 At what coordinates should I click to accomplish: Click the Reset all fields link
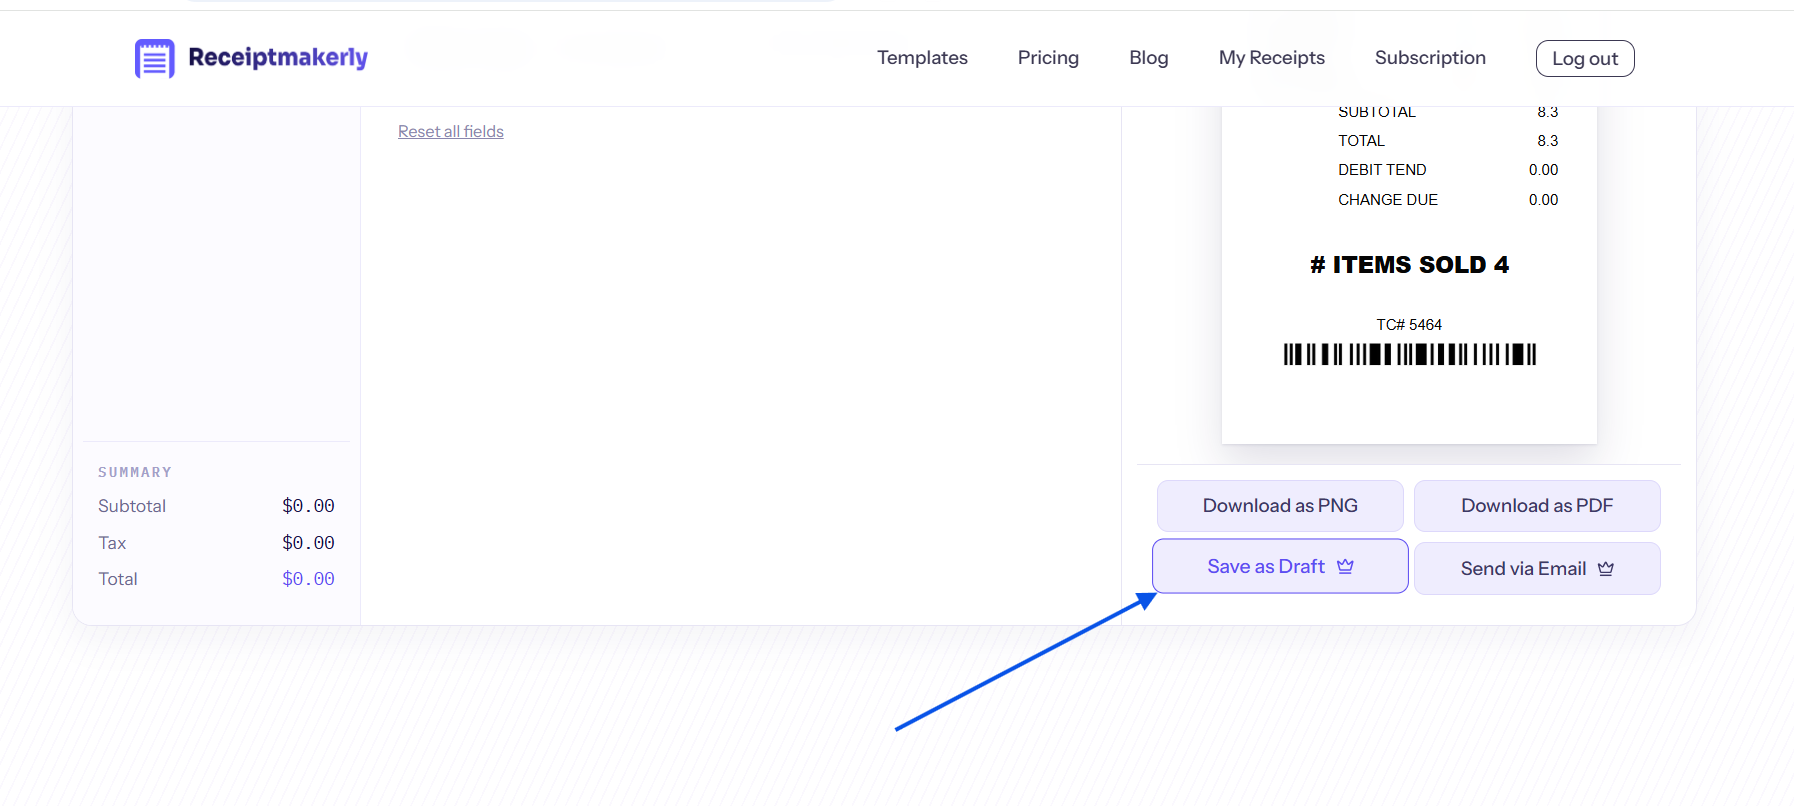point(451,131)
